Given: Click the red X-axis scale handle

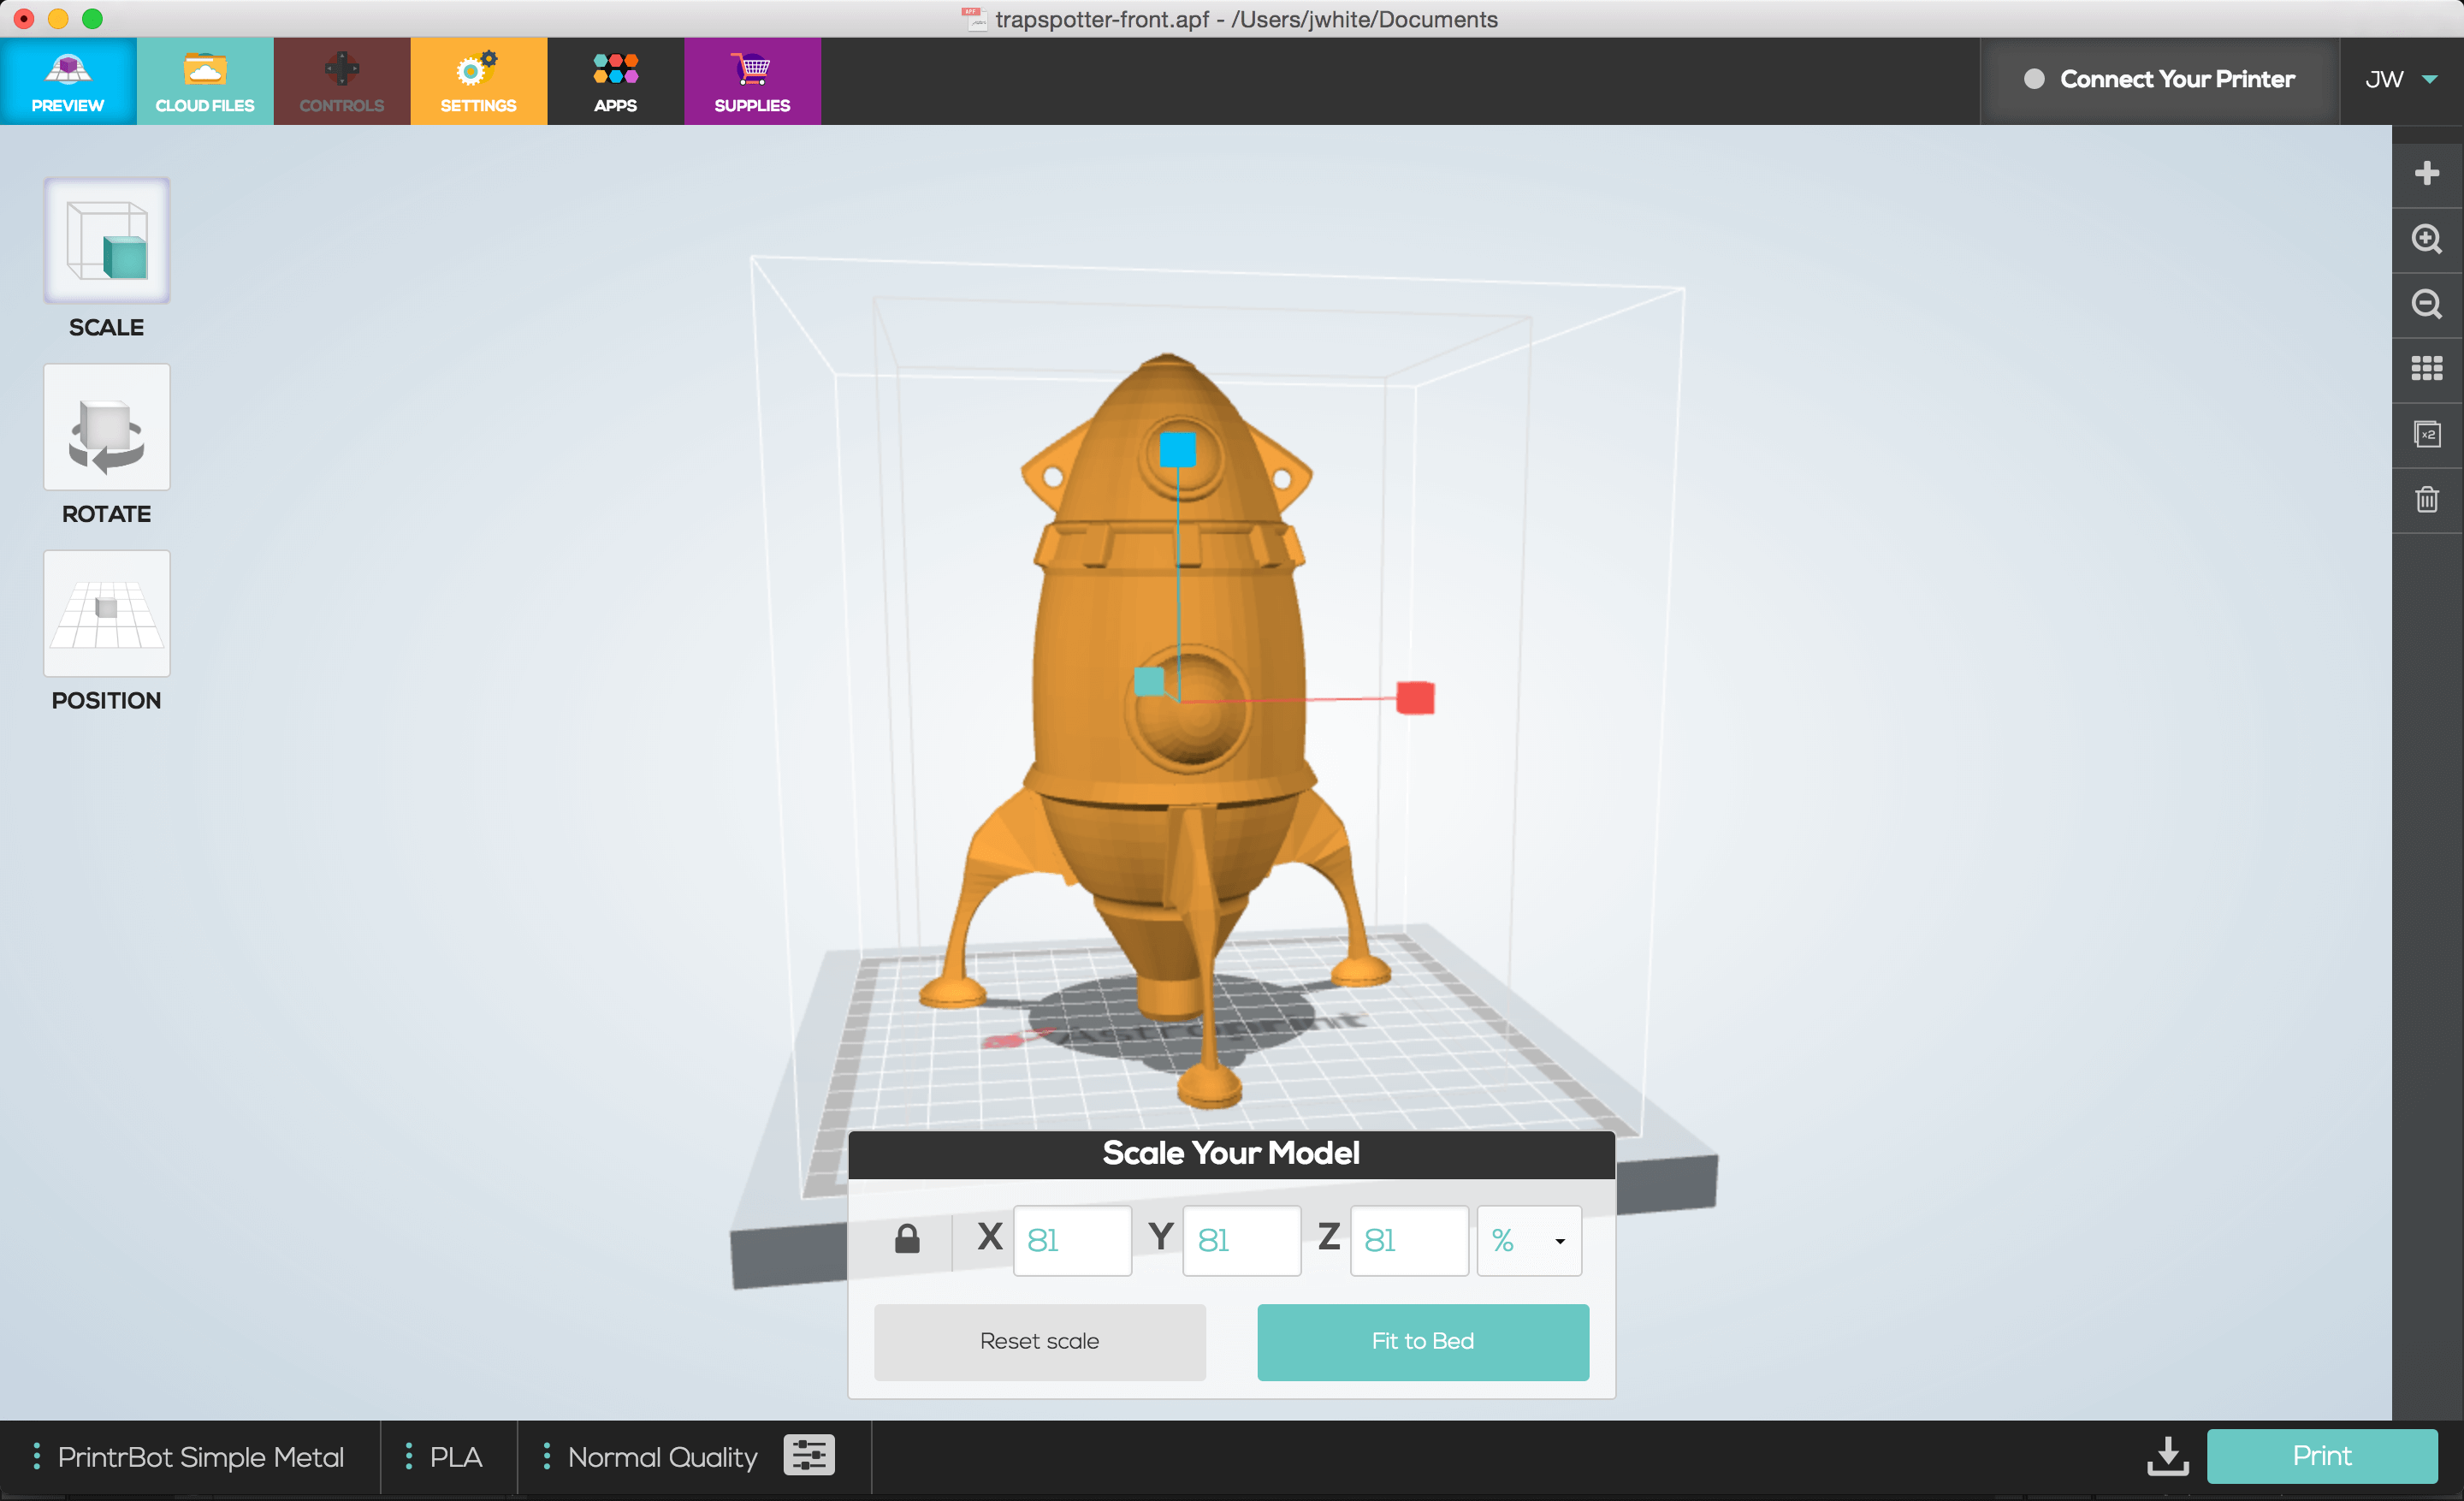Looking at the screenshot, I should tap(1415, 697).
